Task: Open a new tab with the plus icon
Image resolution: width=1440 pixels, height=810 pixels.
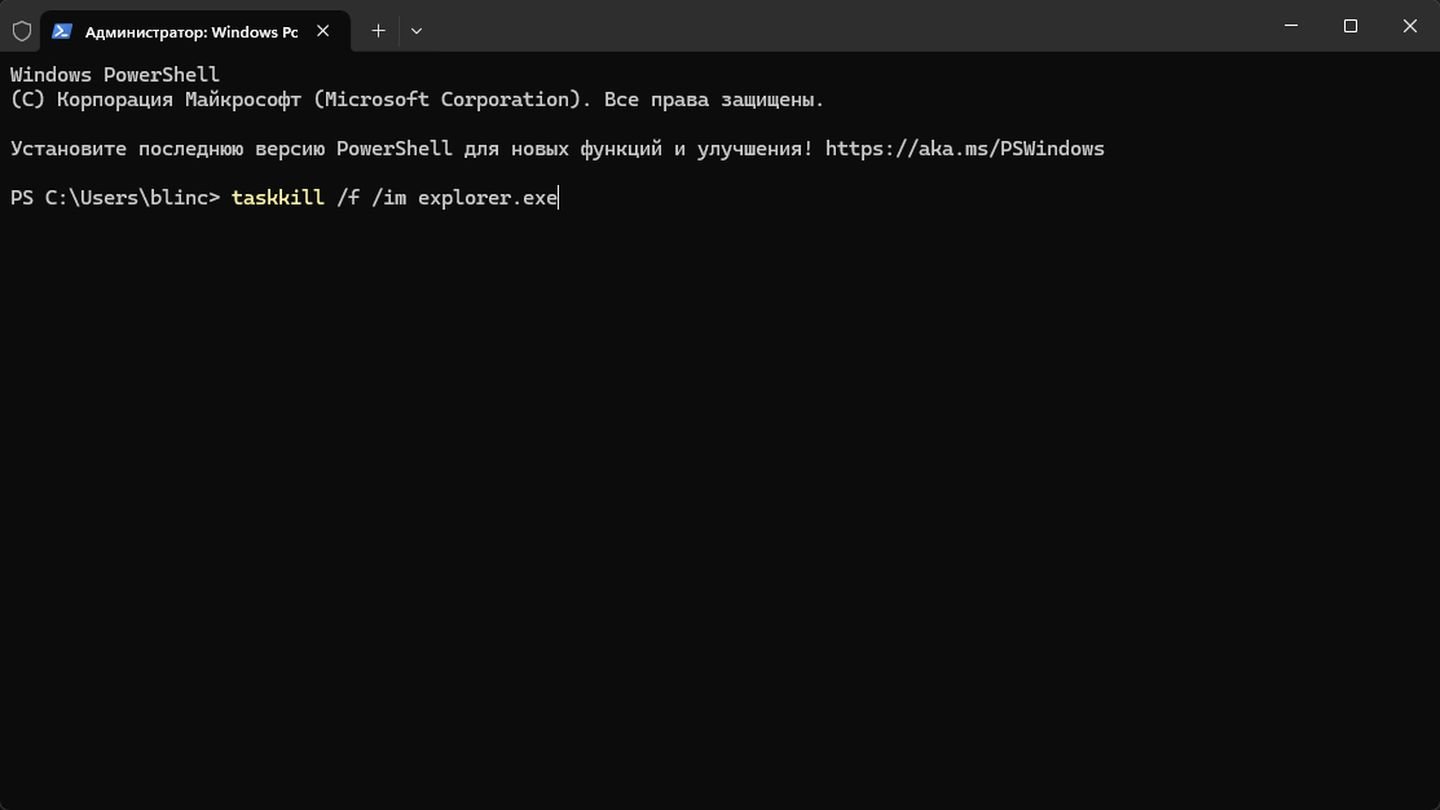Action: click(x=378, y=31)
